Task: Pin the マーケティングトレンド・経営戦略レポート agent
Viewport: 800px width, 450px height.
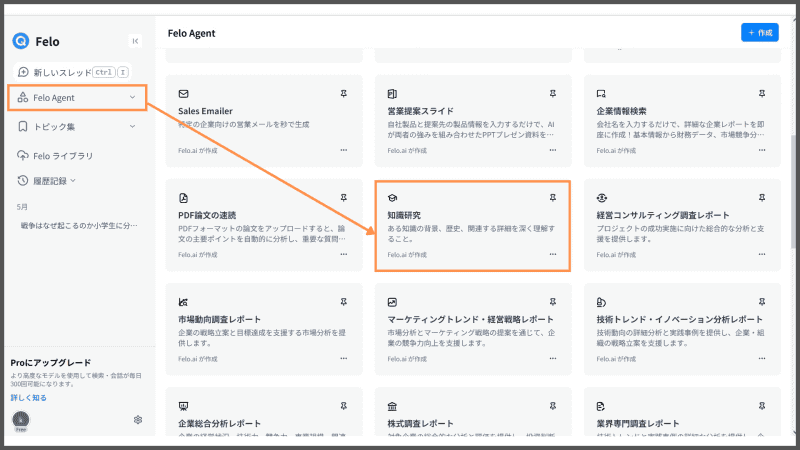Action: click(x=553, y=302)
